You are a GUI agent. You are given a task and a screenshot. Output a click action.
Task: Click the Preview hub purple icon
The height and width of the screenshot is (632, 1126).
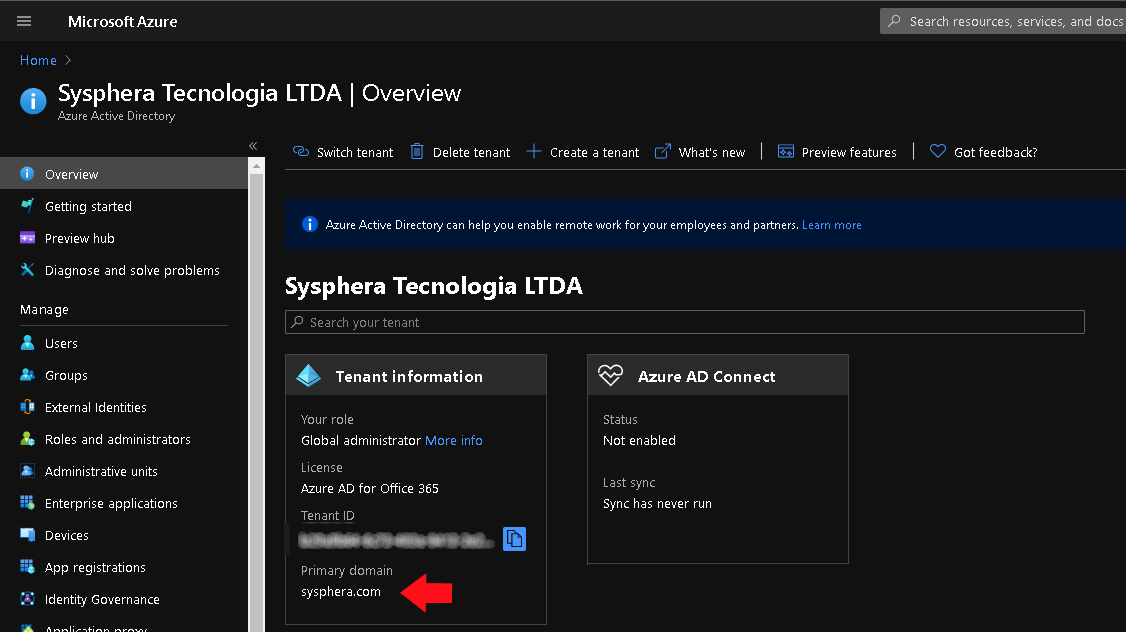pyautogui.click(x=27, y=238)
